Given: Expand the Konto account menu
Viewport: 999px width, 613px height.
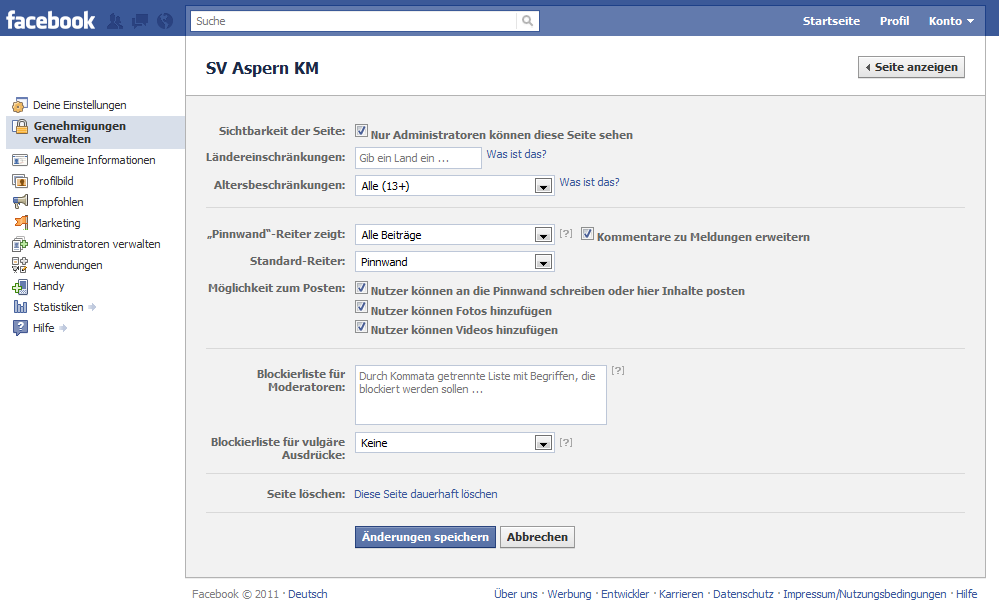Looking at the screenshot, I should (x=951, y=21).
